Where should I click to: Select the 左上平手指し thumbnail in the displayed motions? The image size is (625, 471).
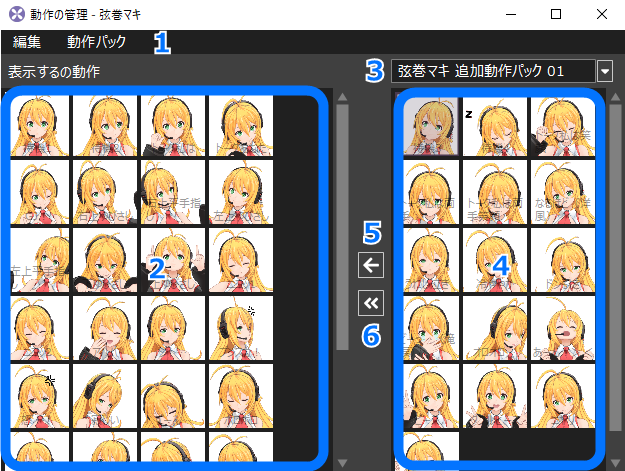click(39, 260)
